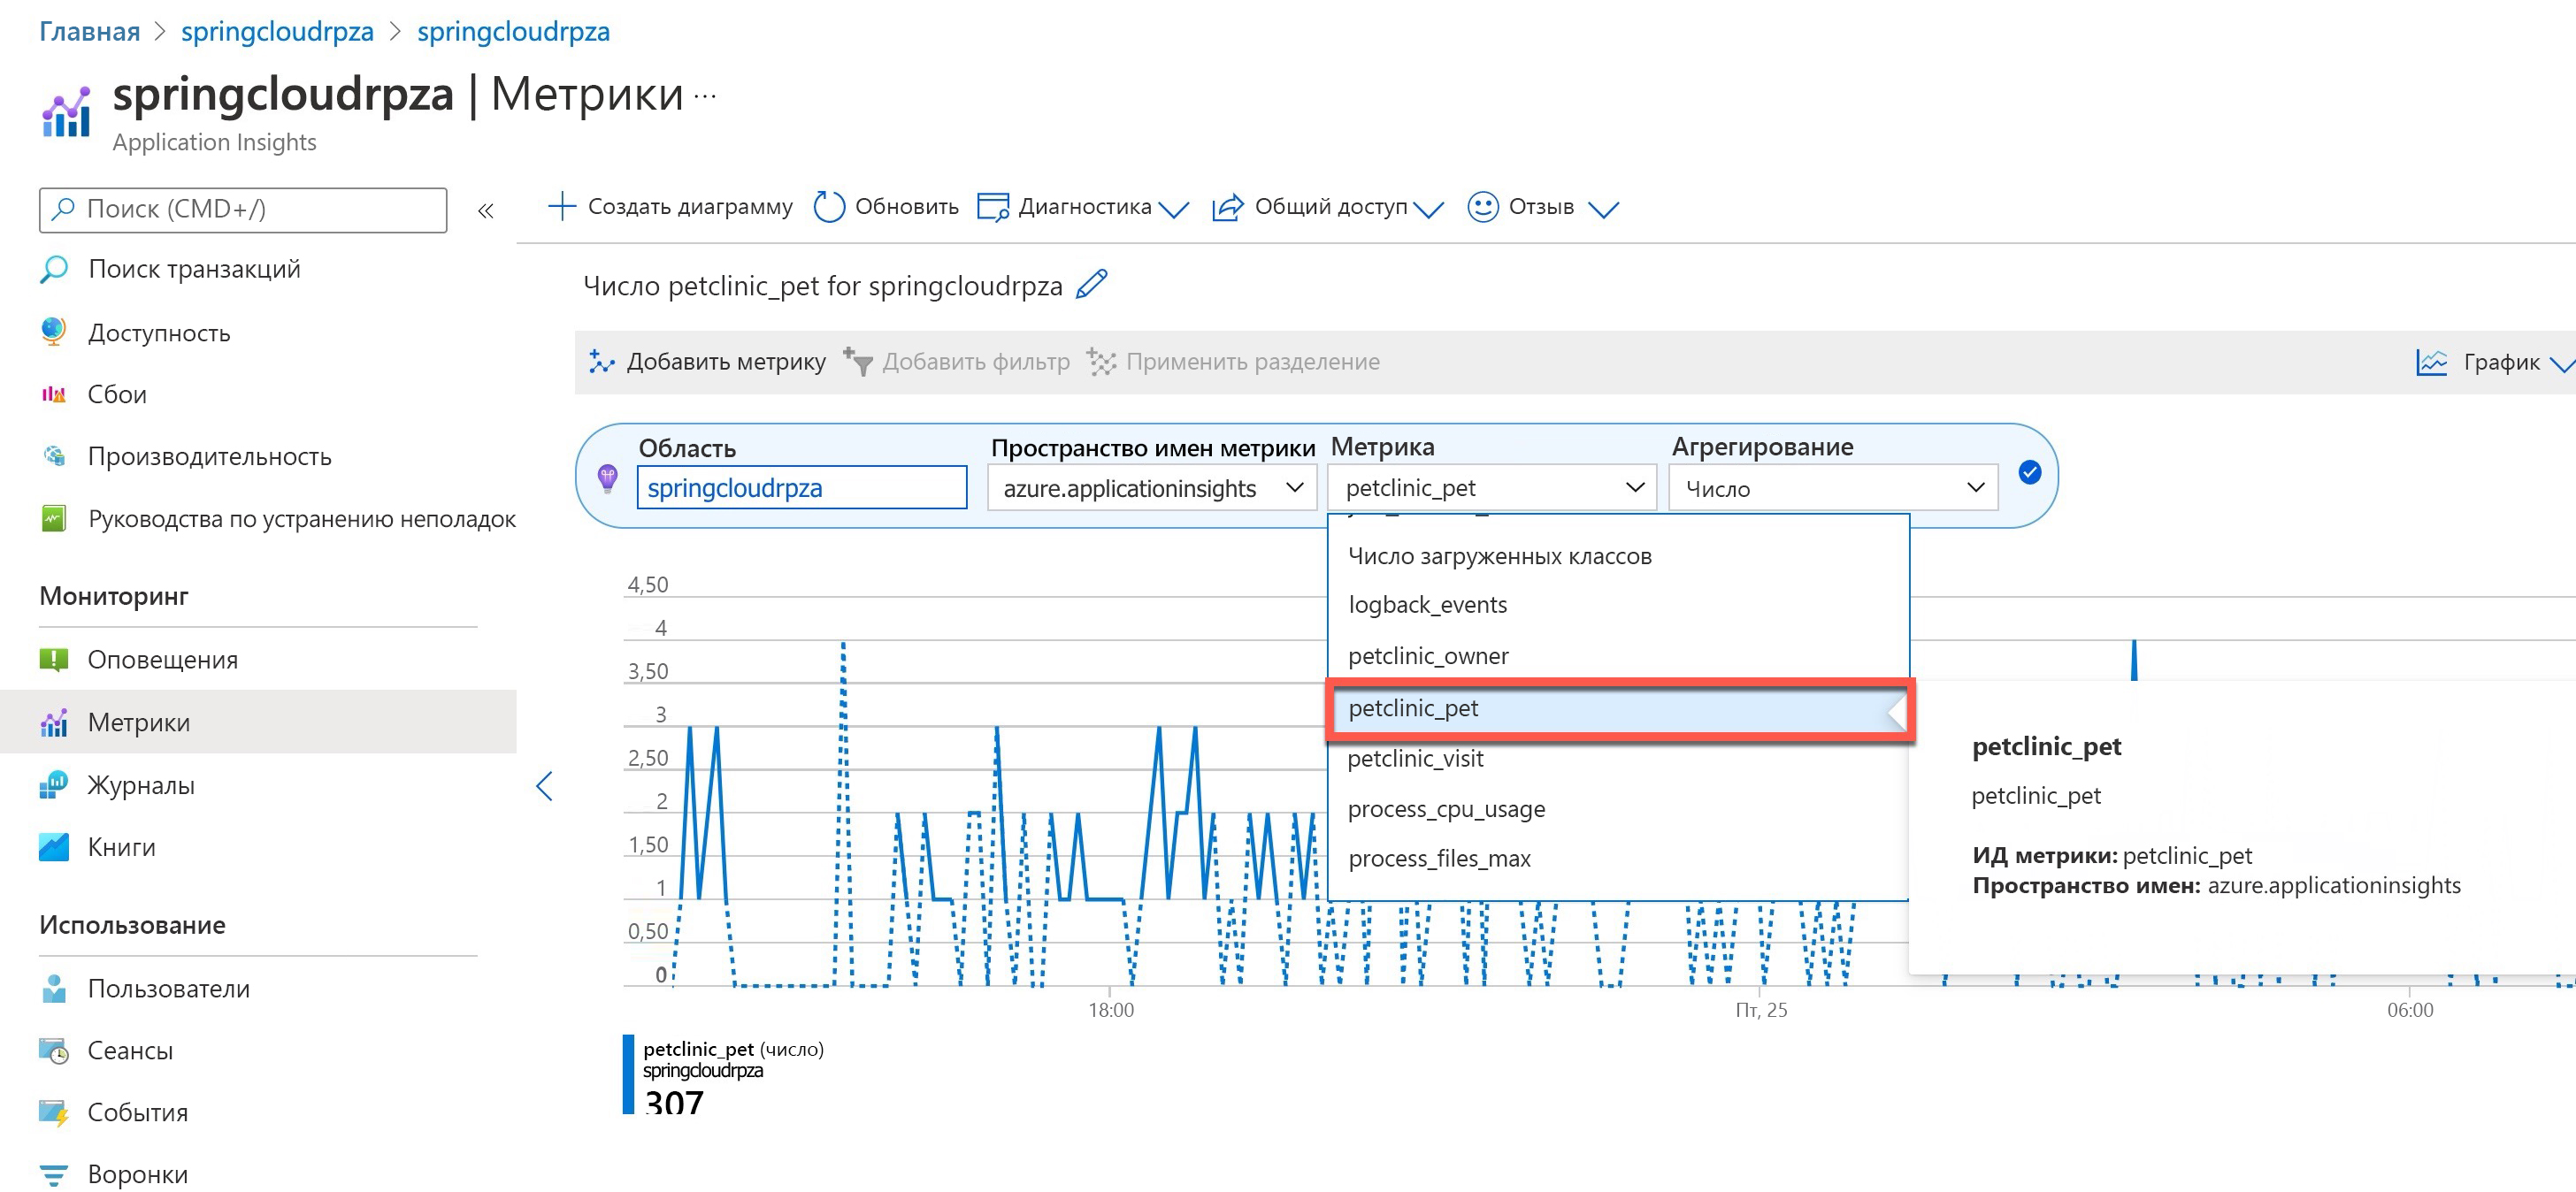Click the Производительность sidebar label

[209, 457]
